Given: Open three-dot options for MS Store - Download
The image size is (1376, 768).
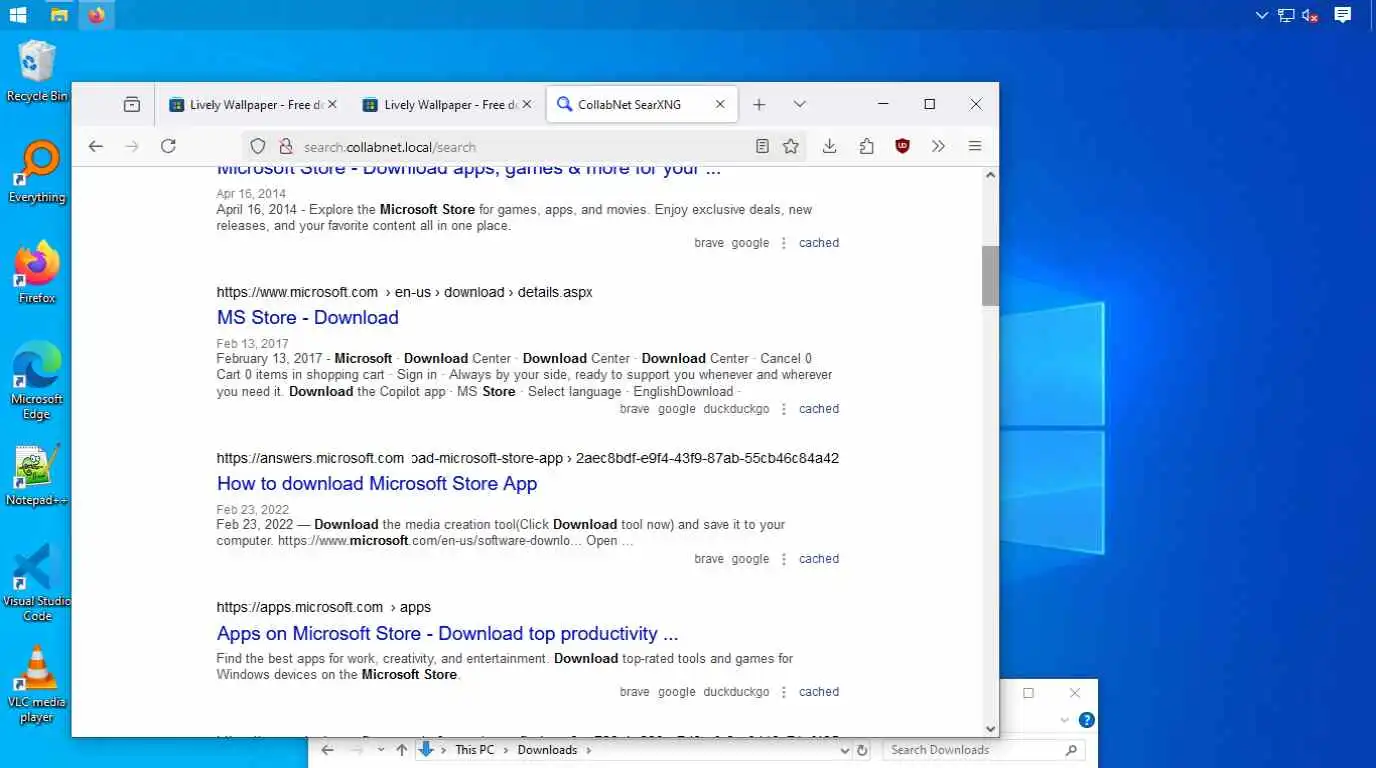Looking at the screenshot, I should click(x=784, y=409).
